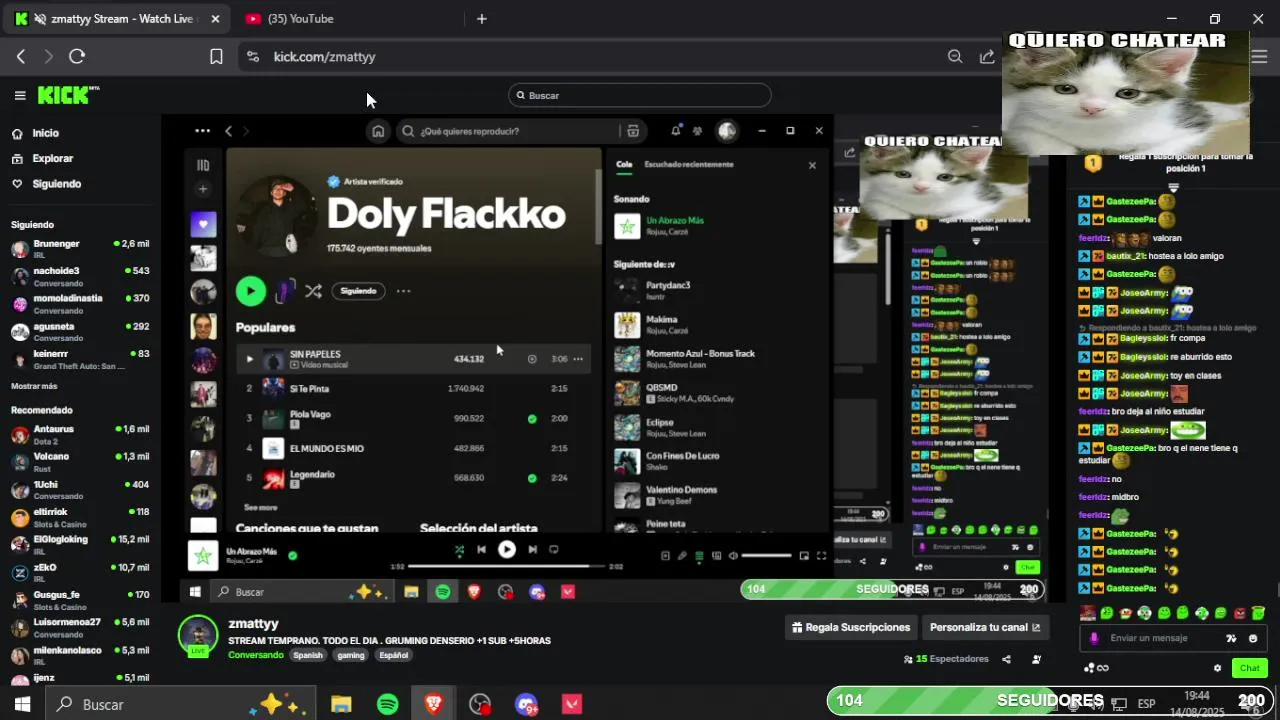Open the Spotify profile avatar
Image resolution: width=1280 pixels, height=720 pixels.
pyautogui.click(x=727, y=131)
